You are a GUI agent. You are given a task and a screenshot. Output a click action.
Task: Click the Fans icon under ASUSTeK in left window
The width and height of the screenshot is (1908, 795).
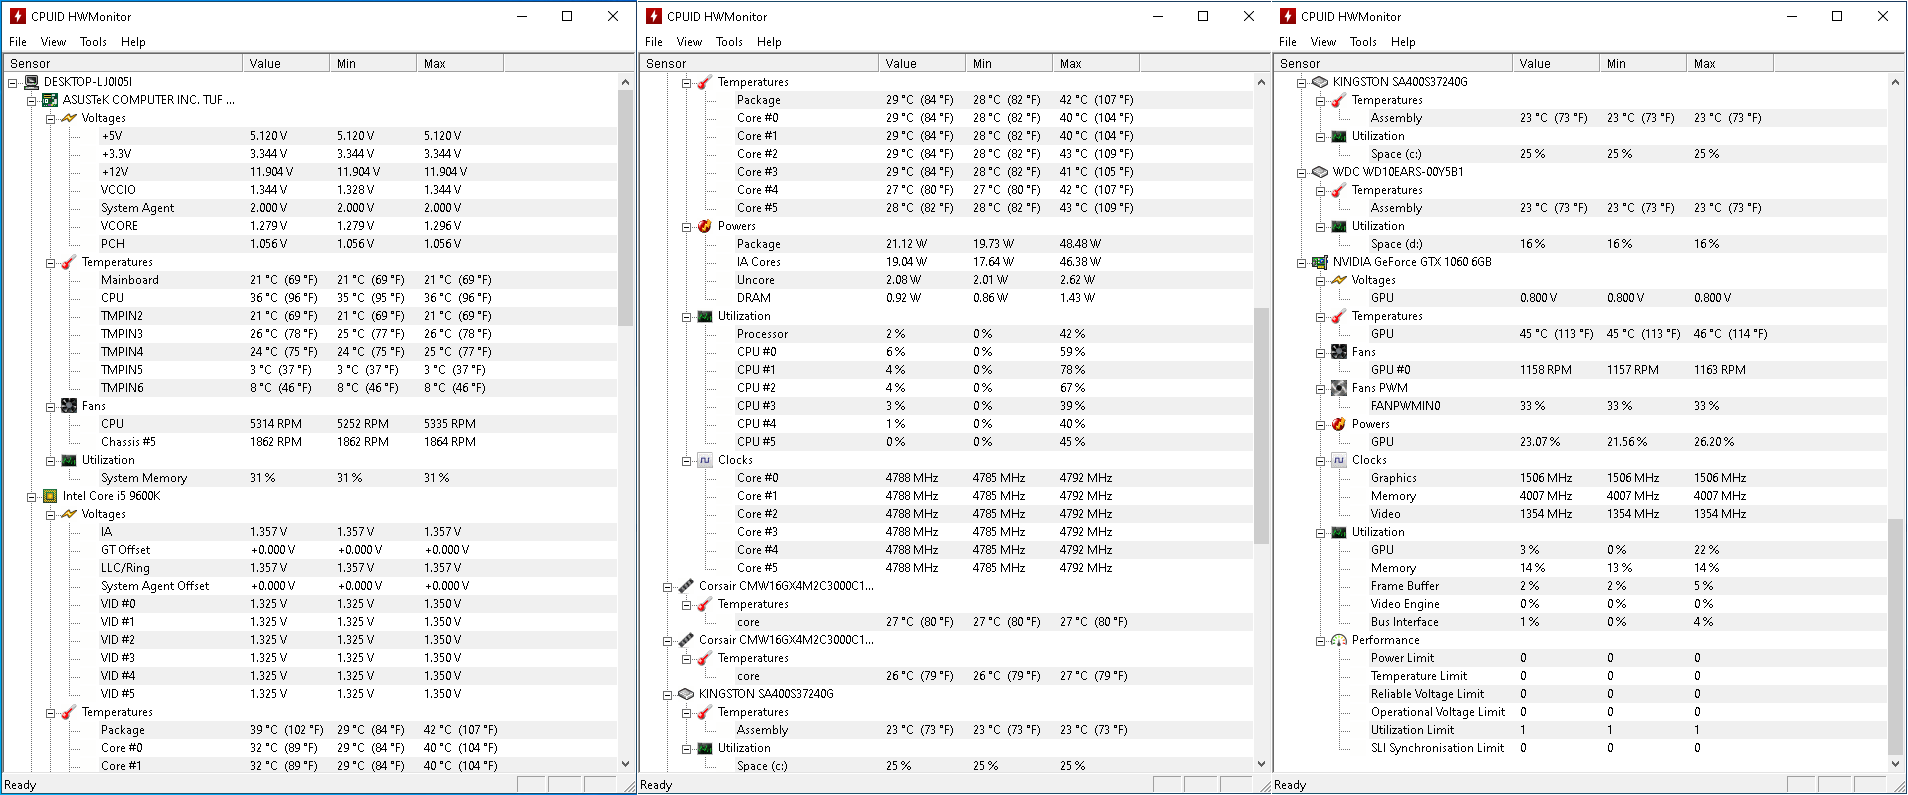[x=69, y=406]
